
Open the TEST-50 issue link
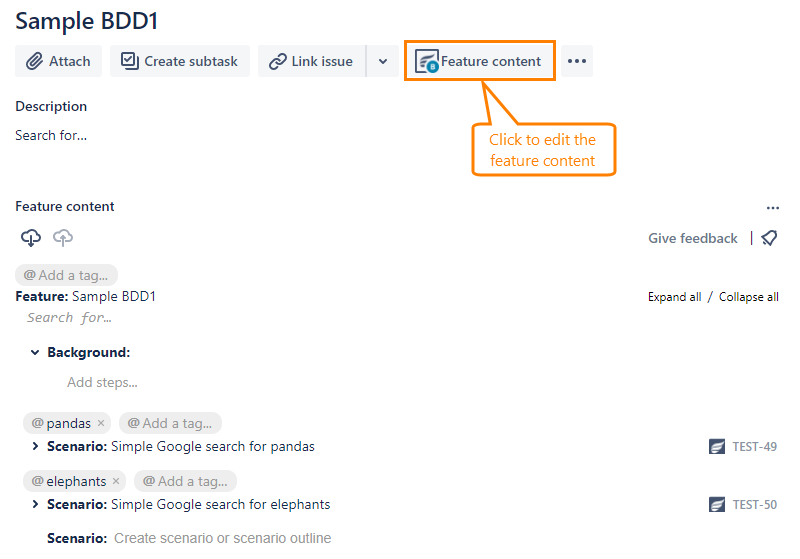(754, 505)
